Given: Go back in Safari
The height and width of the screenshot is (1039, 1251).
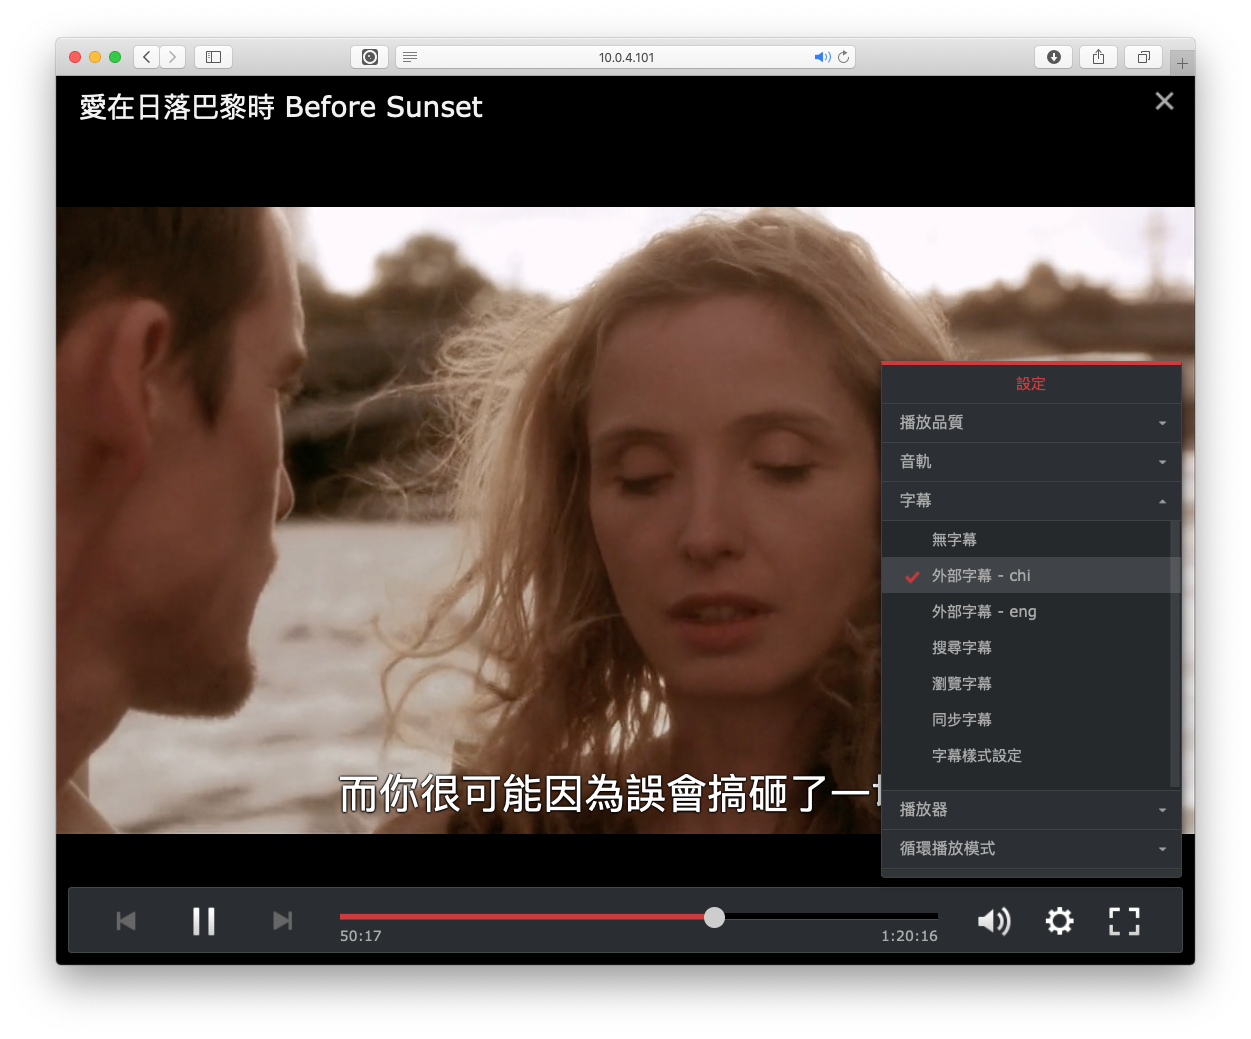Looking at the screenshot, I should coord(147,57).
